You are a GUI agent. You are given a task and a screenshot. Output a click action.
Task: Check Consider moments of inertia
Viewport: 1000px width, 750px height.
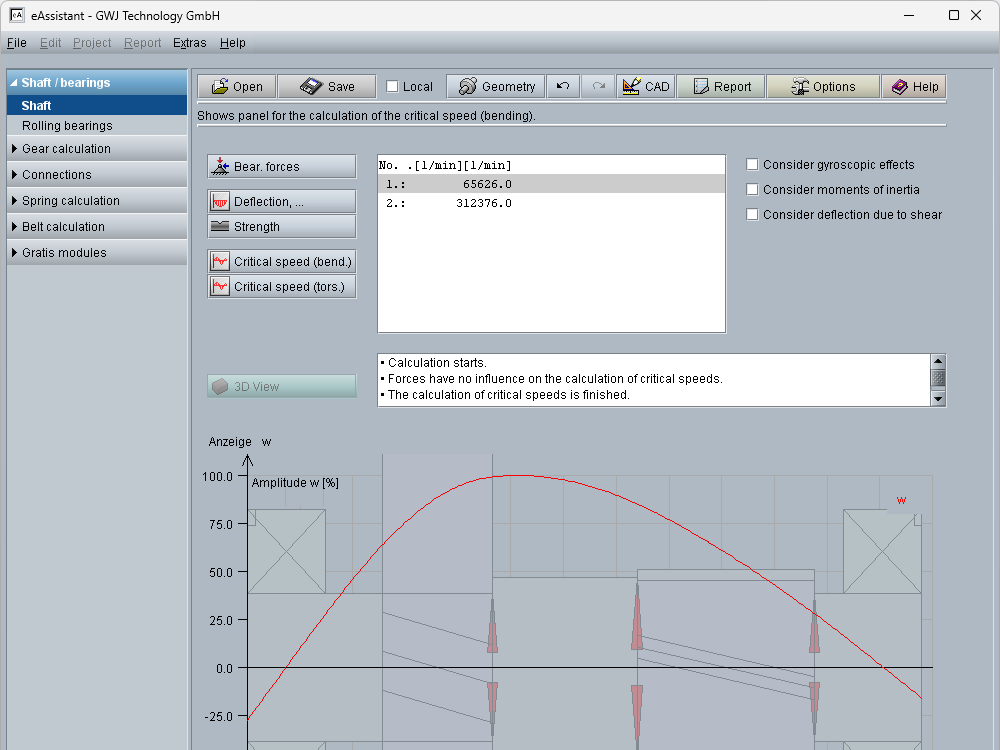[x=753, y=190]
